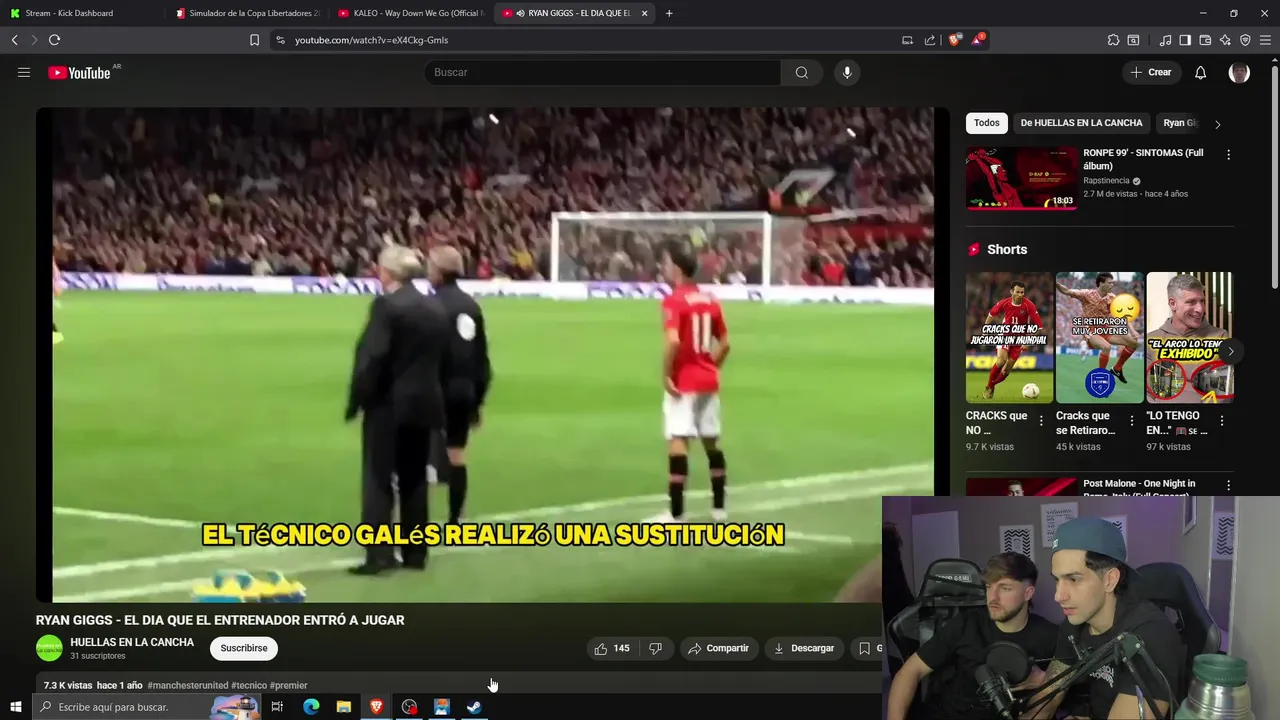The height and width of the screenshot is (720, 1280).
Task: Reload the page with the refresh icon
Action: click(54, 40)
